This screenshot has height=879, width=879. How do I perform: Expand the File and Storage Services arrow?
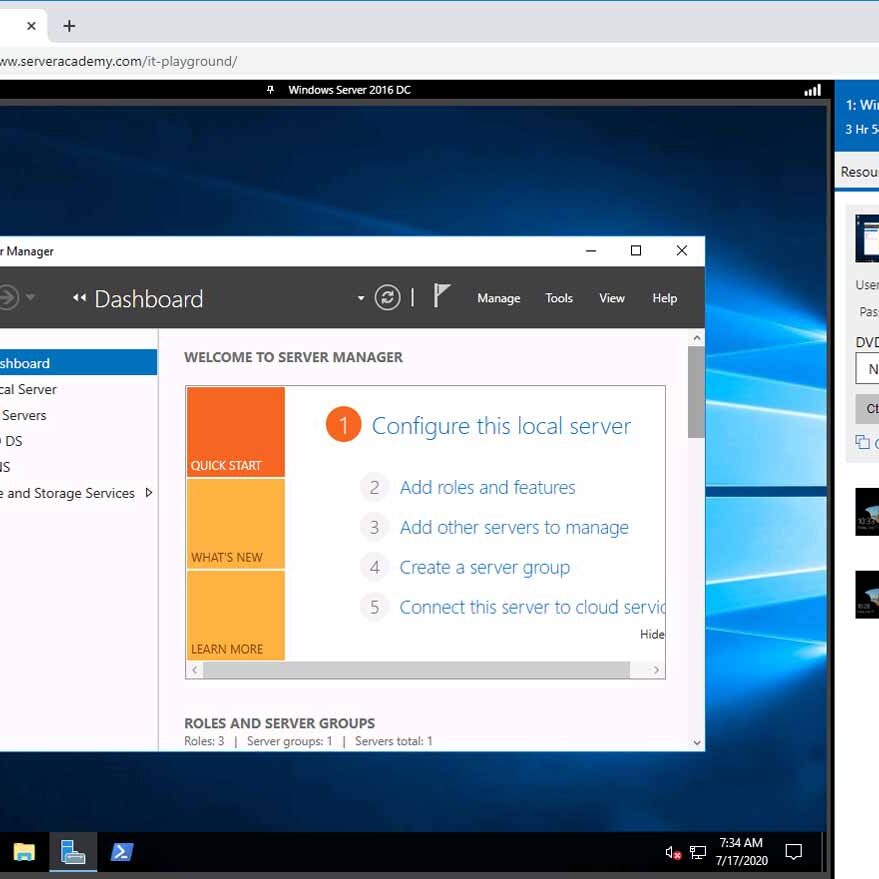coord(149,492)
